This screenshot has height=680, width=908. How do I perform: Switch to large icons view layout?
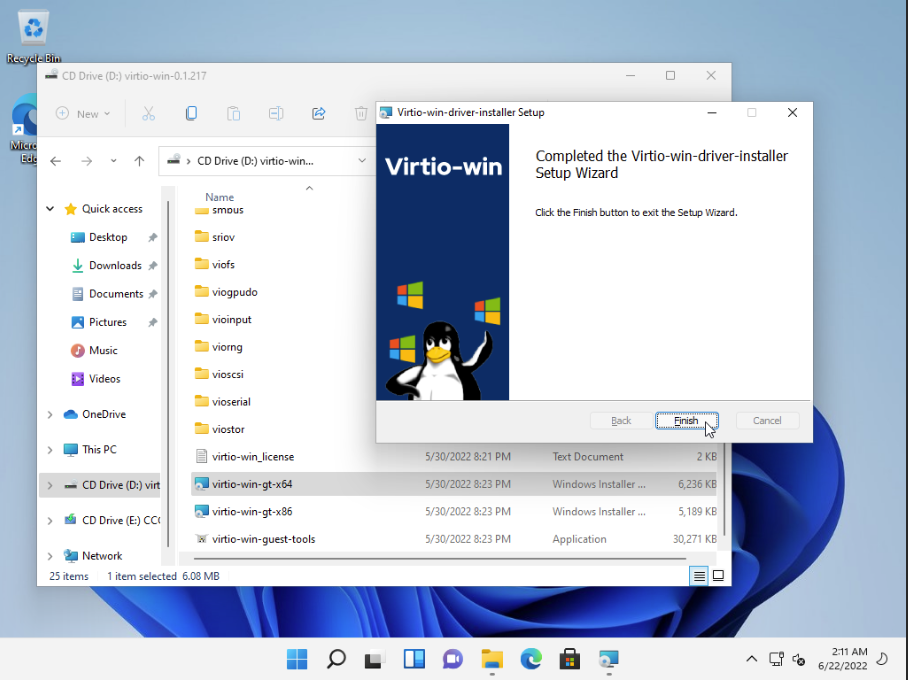tap(718, 576)
